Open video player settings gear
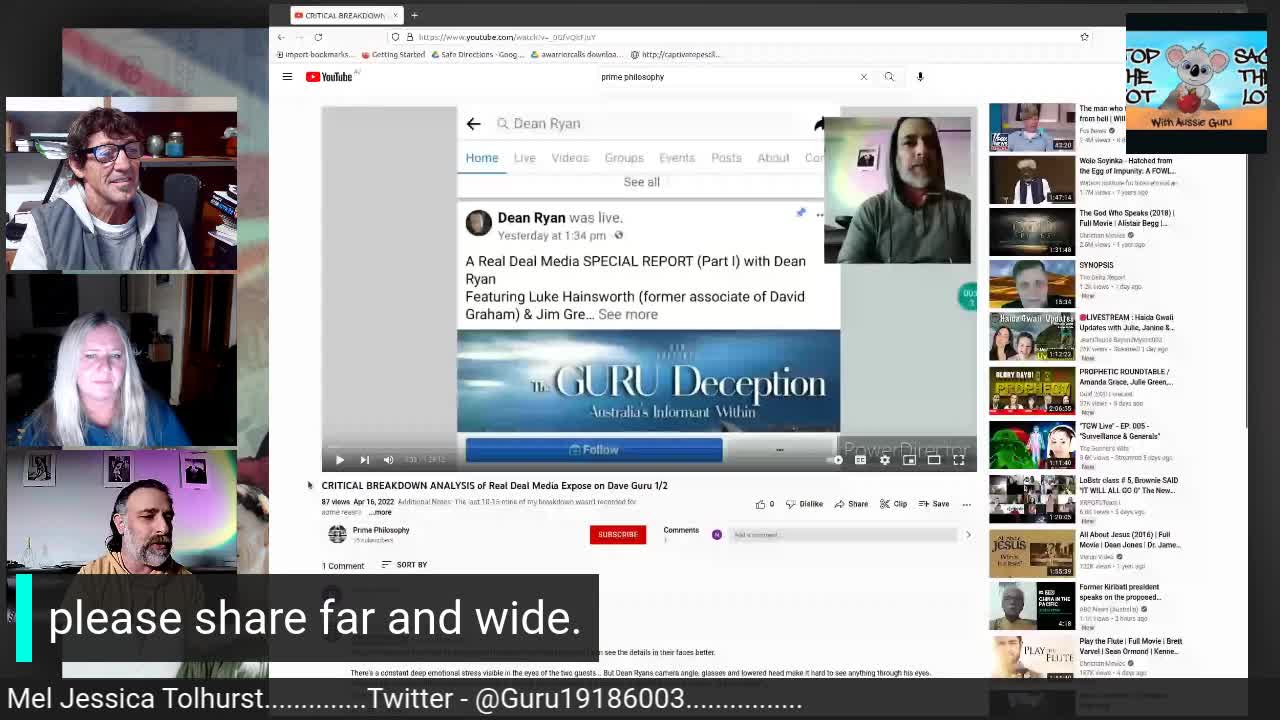Viewport: 1280px width, 720px height. pyautogui.click(x=884, y=460)
